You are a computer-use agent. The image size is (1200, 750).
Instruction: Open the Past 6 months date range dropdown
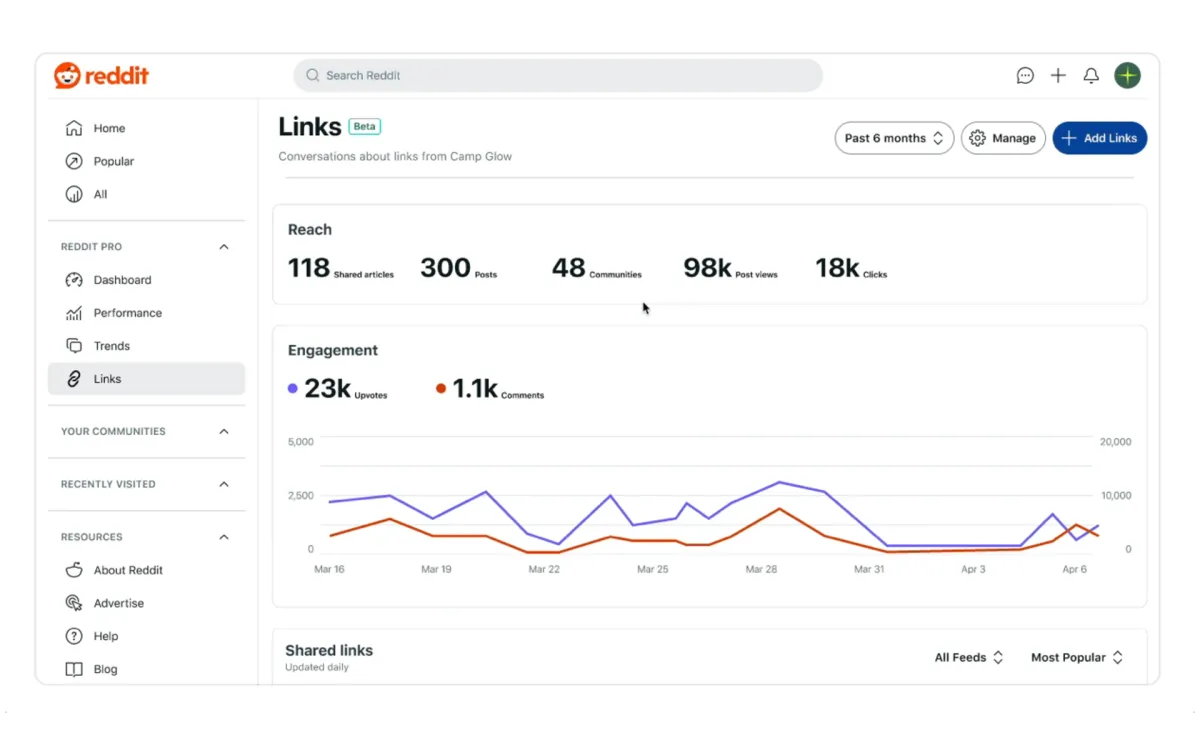(x=893, y=138)
